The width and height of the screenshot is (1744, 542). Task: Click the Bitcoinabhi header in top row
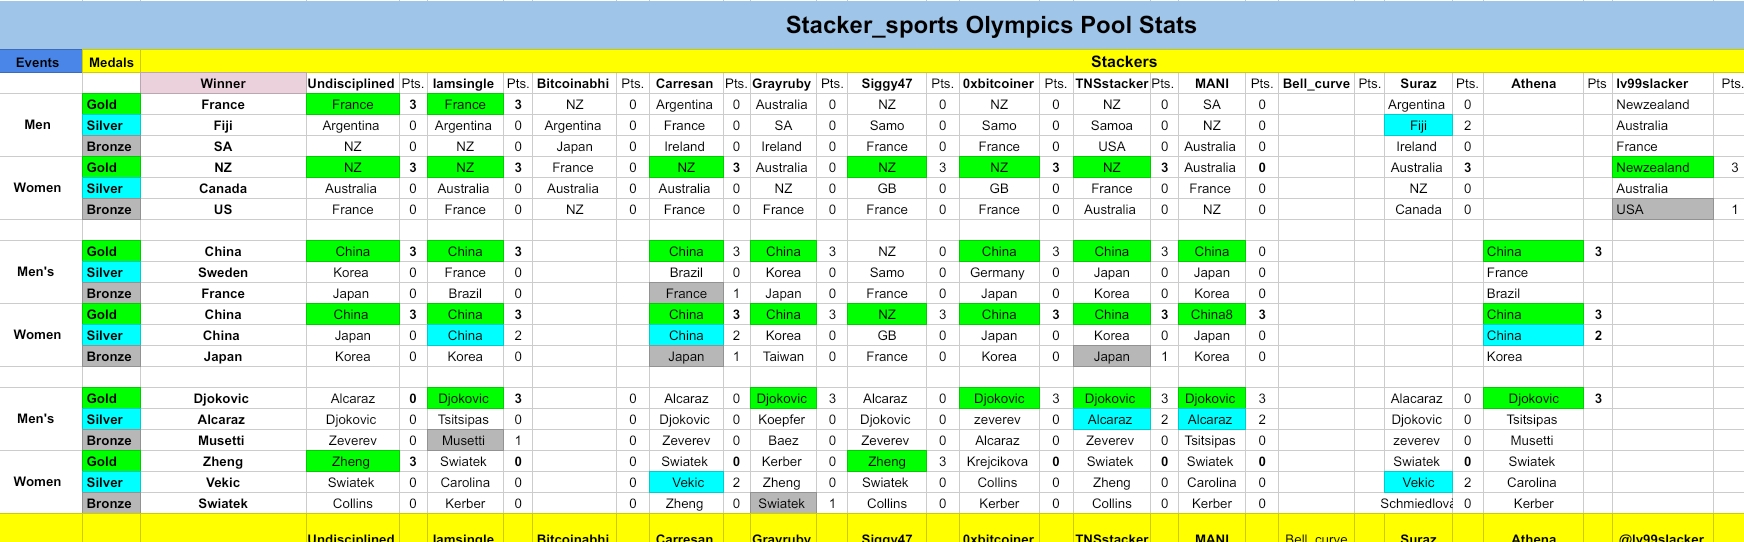pos(573,84)
